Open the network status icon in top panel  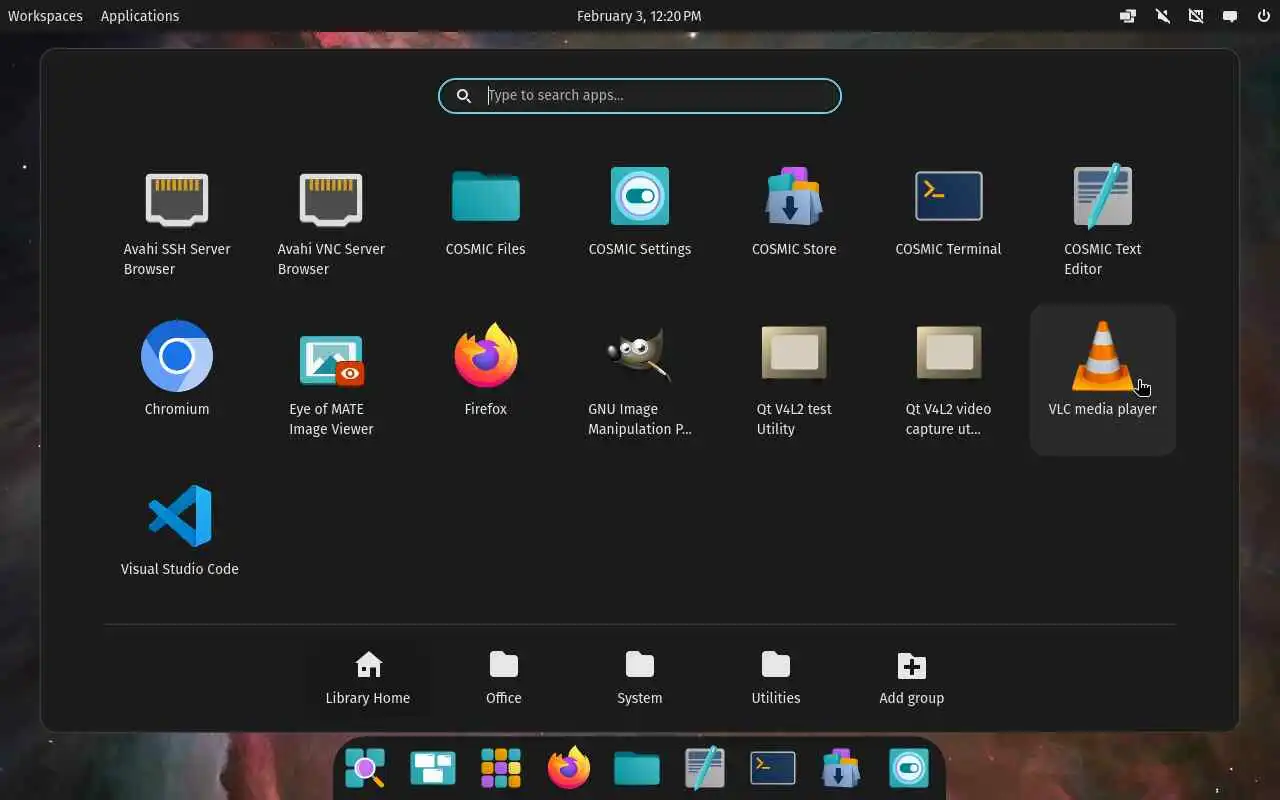click(1196, 16)
